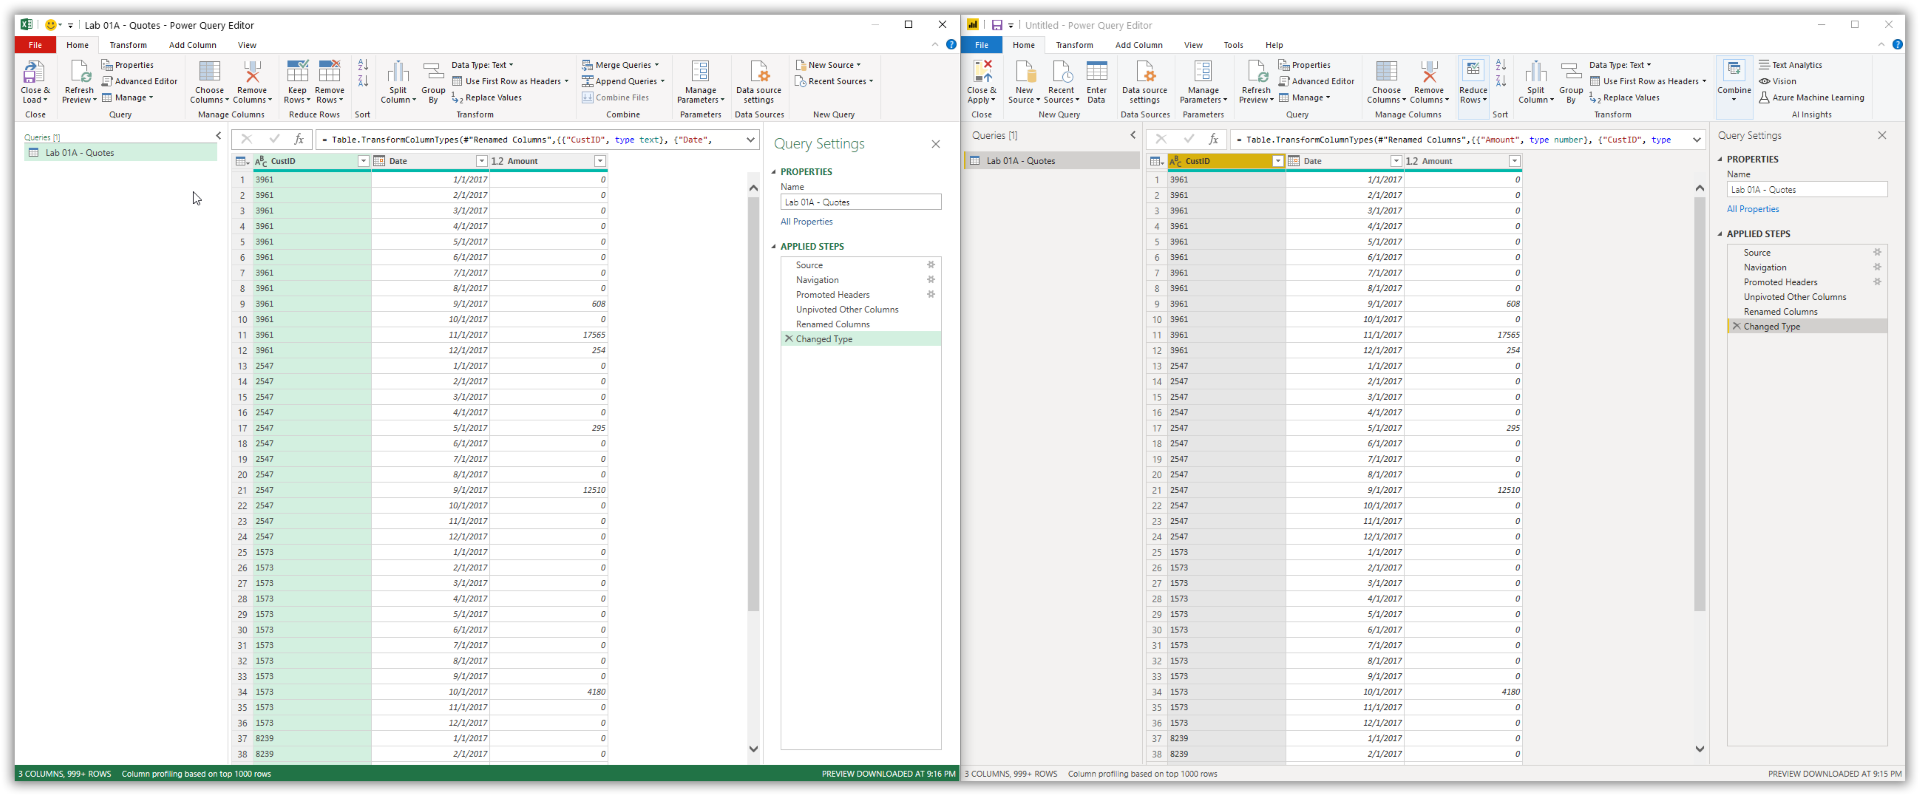This screenshot has width=1920, height=796.
Task: Expand the formula bar in the Excel editor
Action: point(750,140)
